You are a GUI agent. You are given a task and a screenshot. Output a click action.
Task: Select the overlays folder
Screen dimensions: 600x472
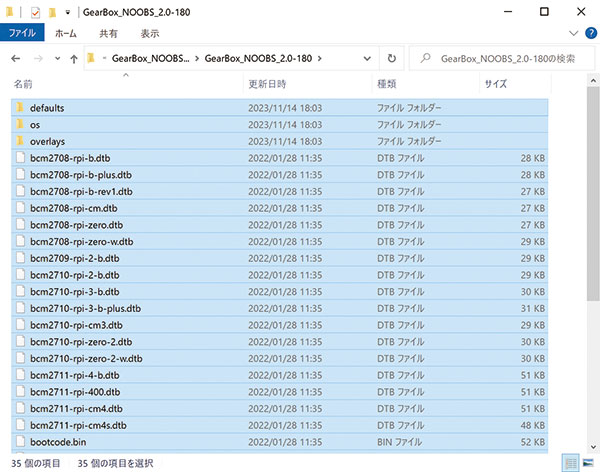tap(47, 141)
